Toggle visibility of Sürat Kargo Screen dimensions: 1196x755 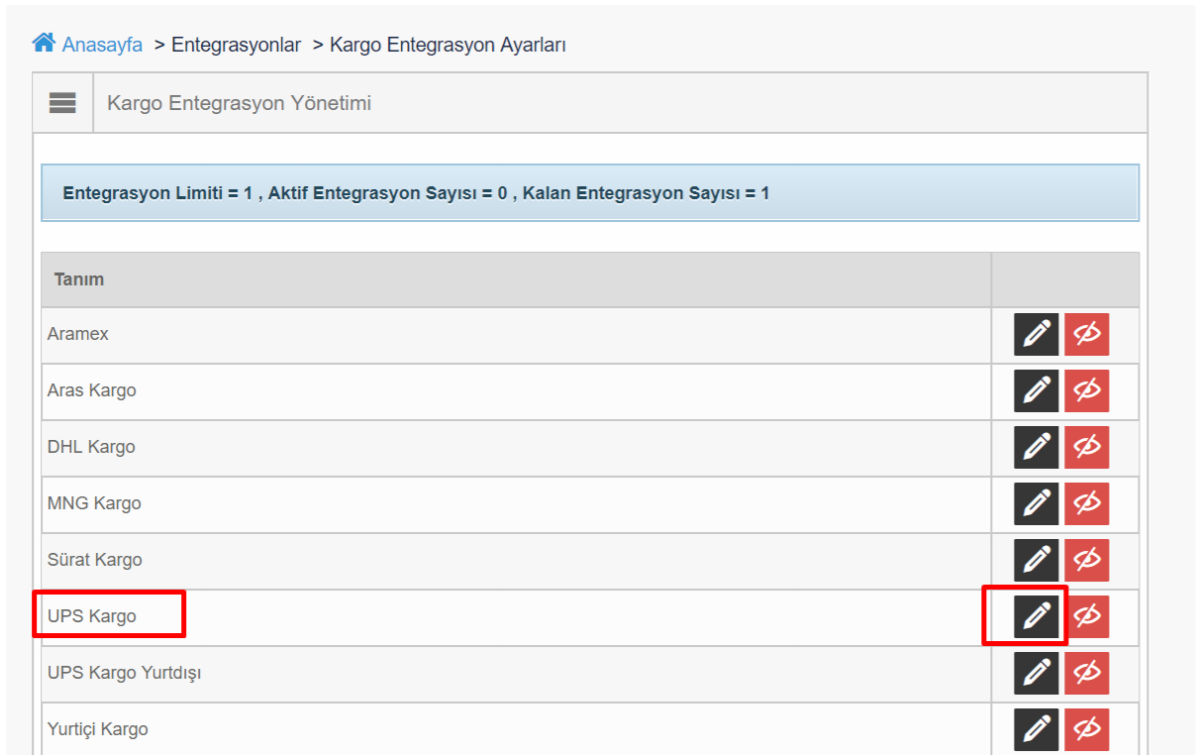point(1087,560)
